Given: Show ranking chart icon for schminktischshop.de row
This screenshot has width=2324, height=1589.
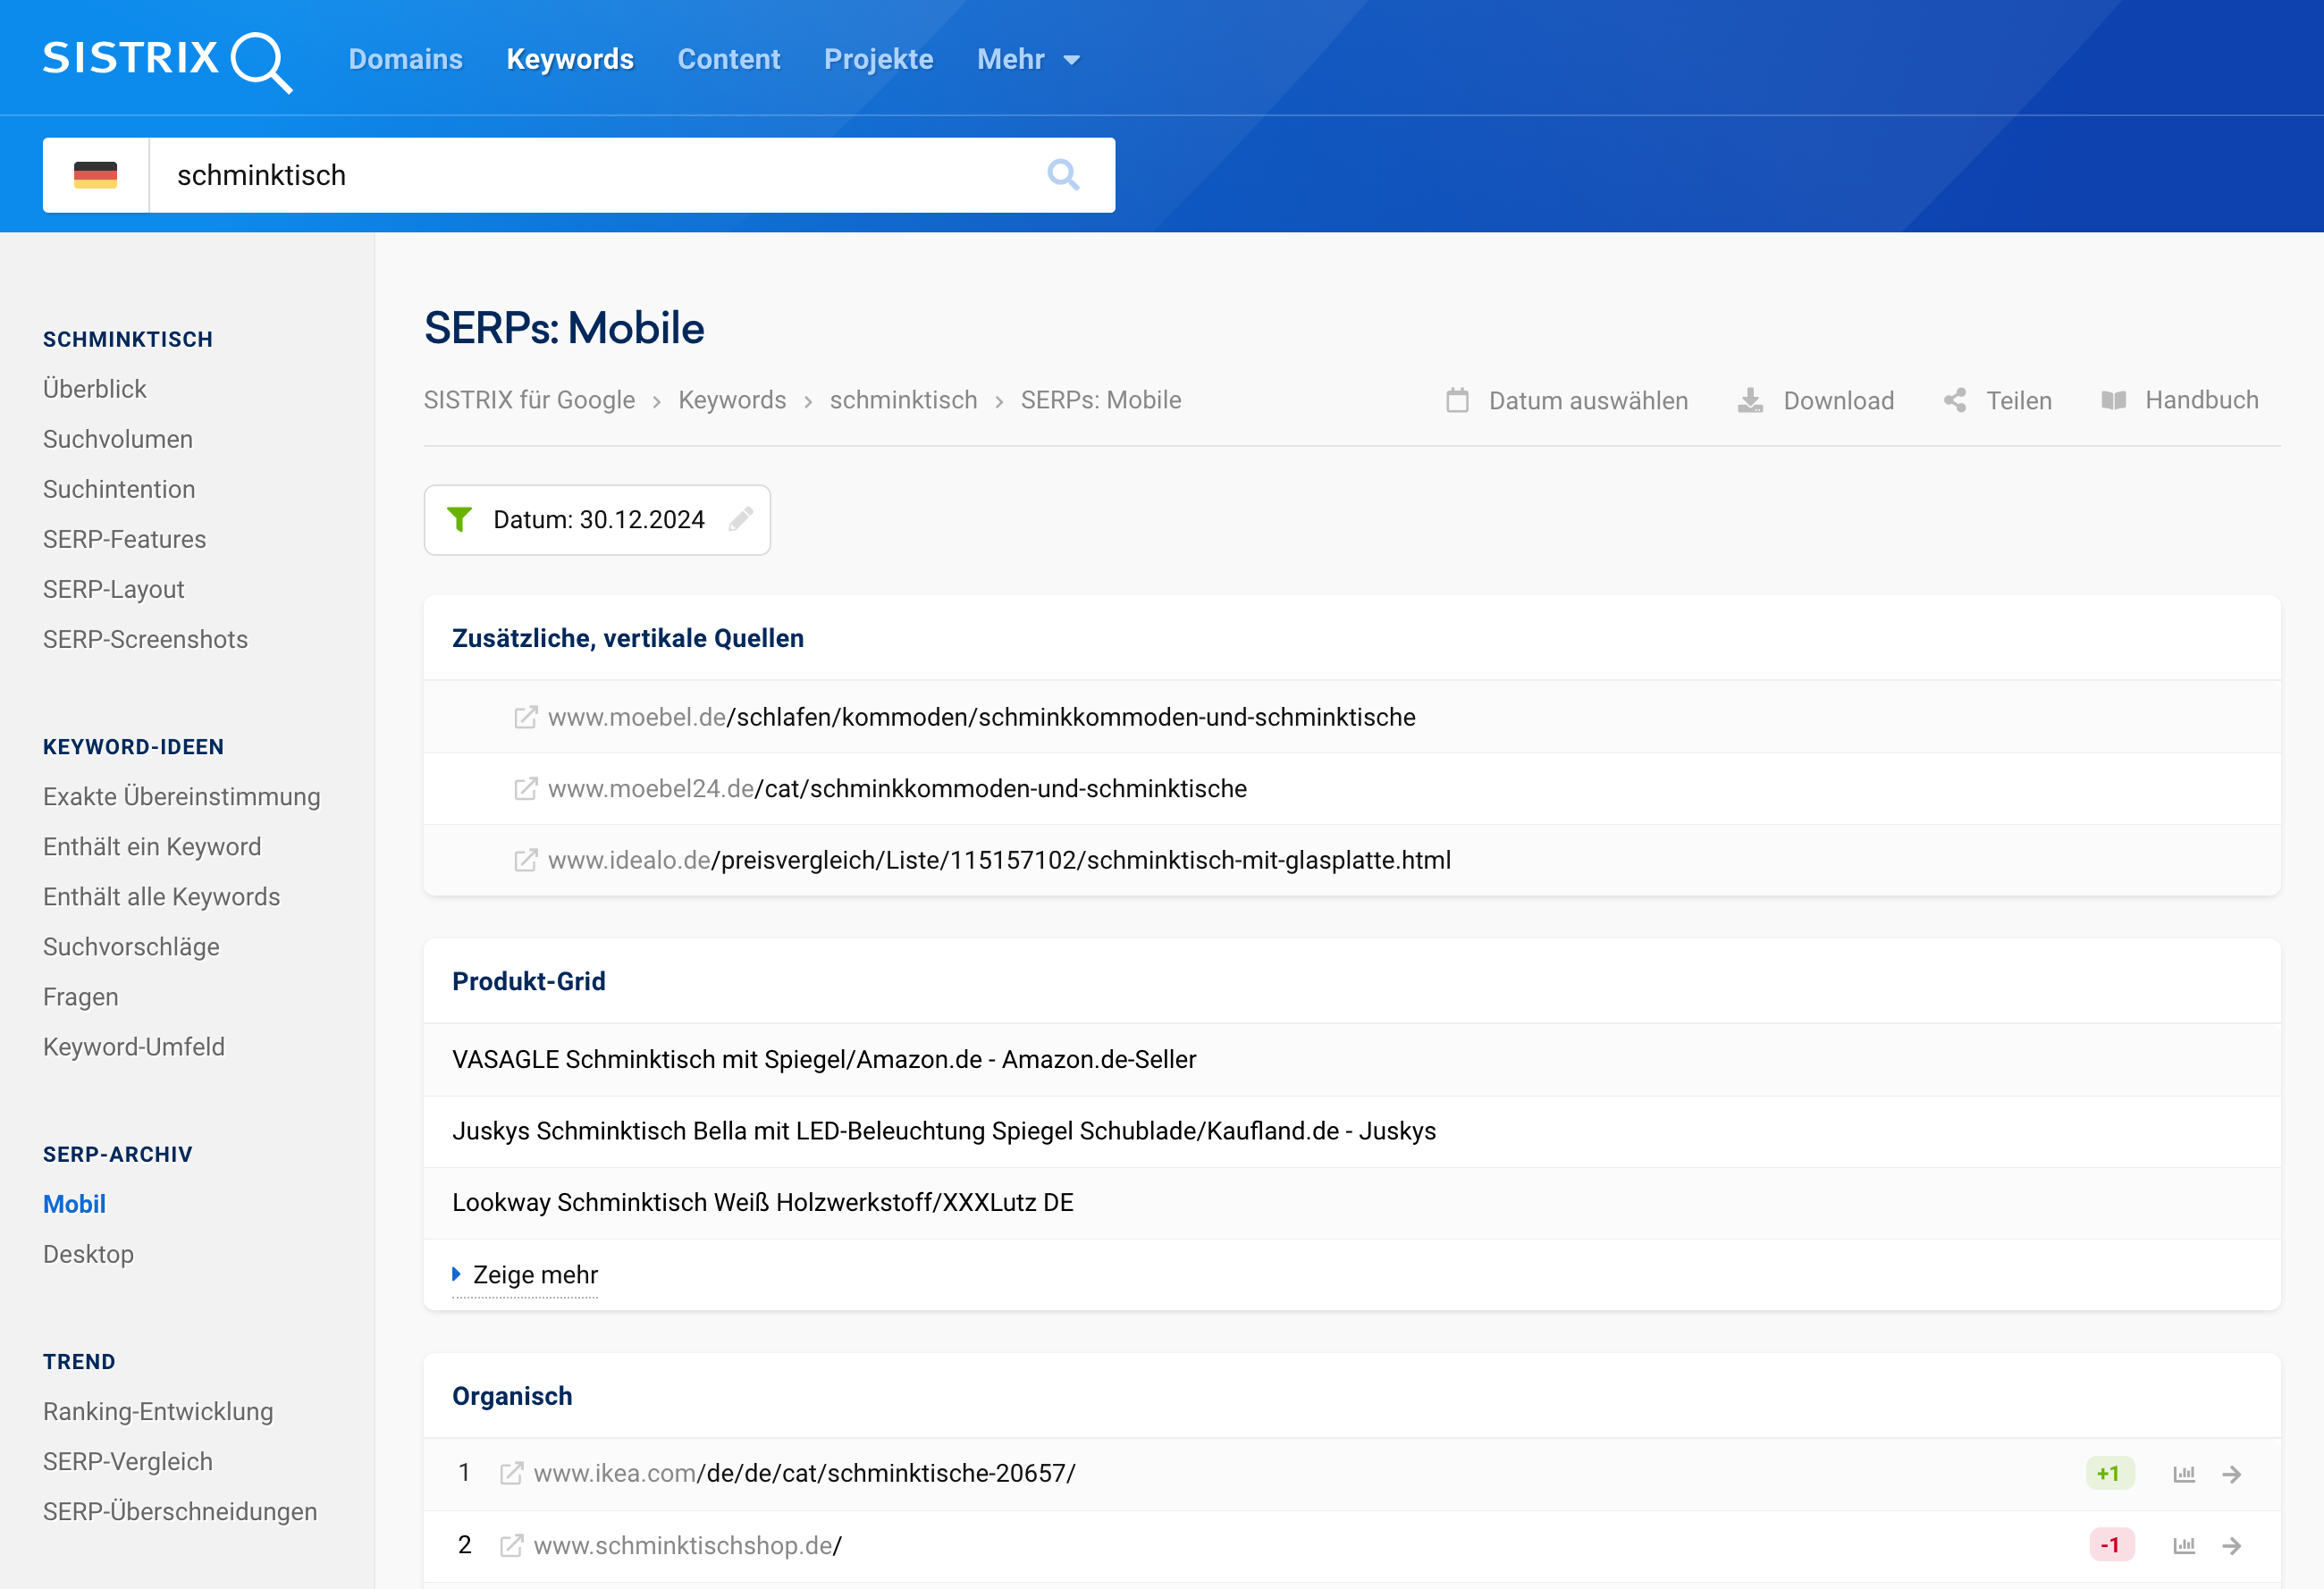Looking at the screenshot, I should pyautogui.click(x=2184, y=1546).
